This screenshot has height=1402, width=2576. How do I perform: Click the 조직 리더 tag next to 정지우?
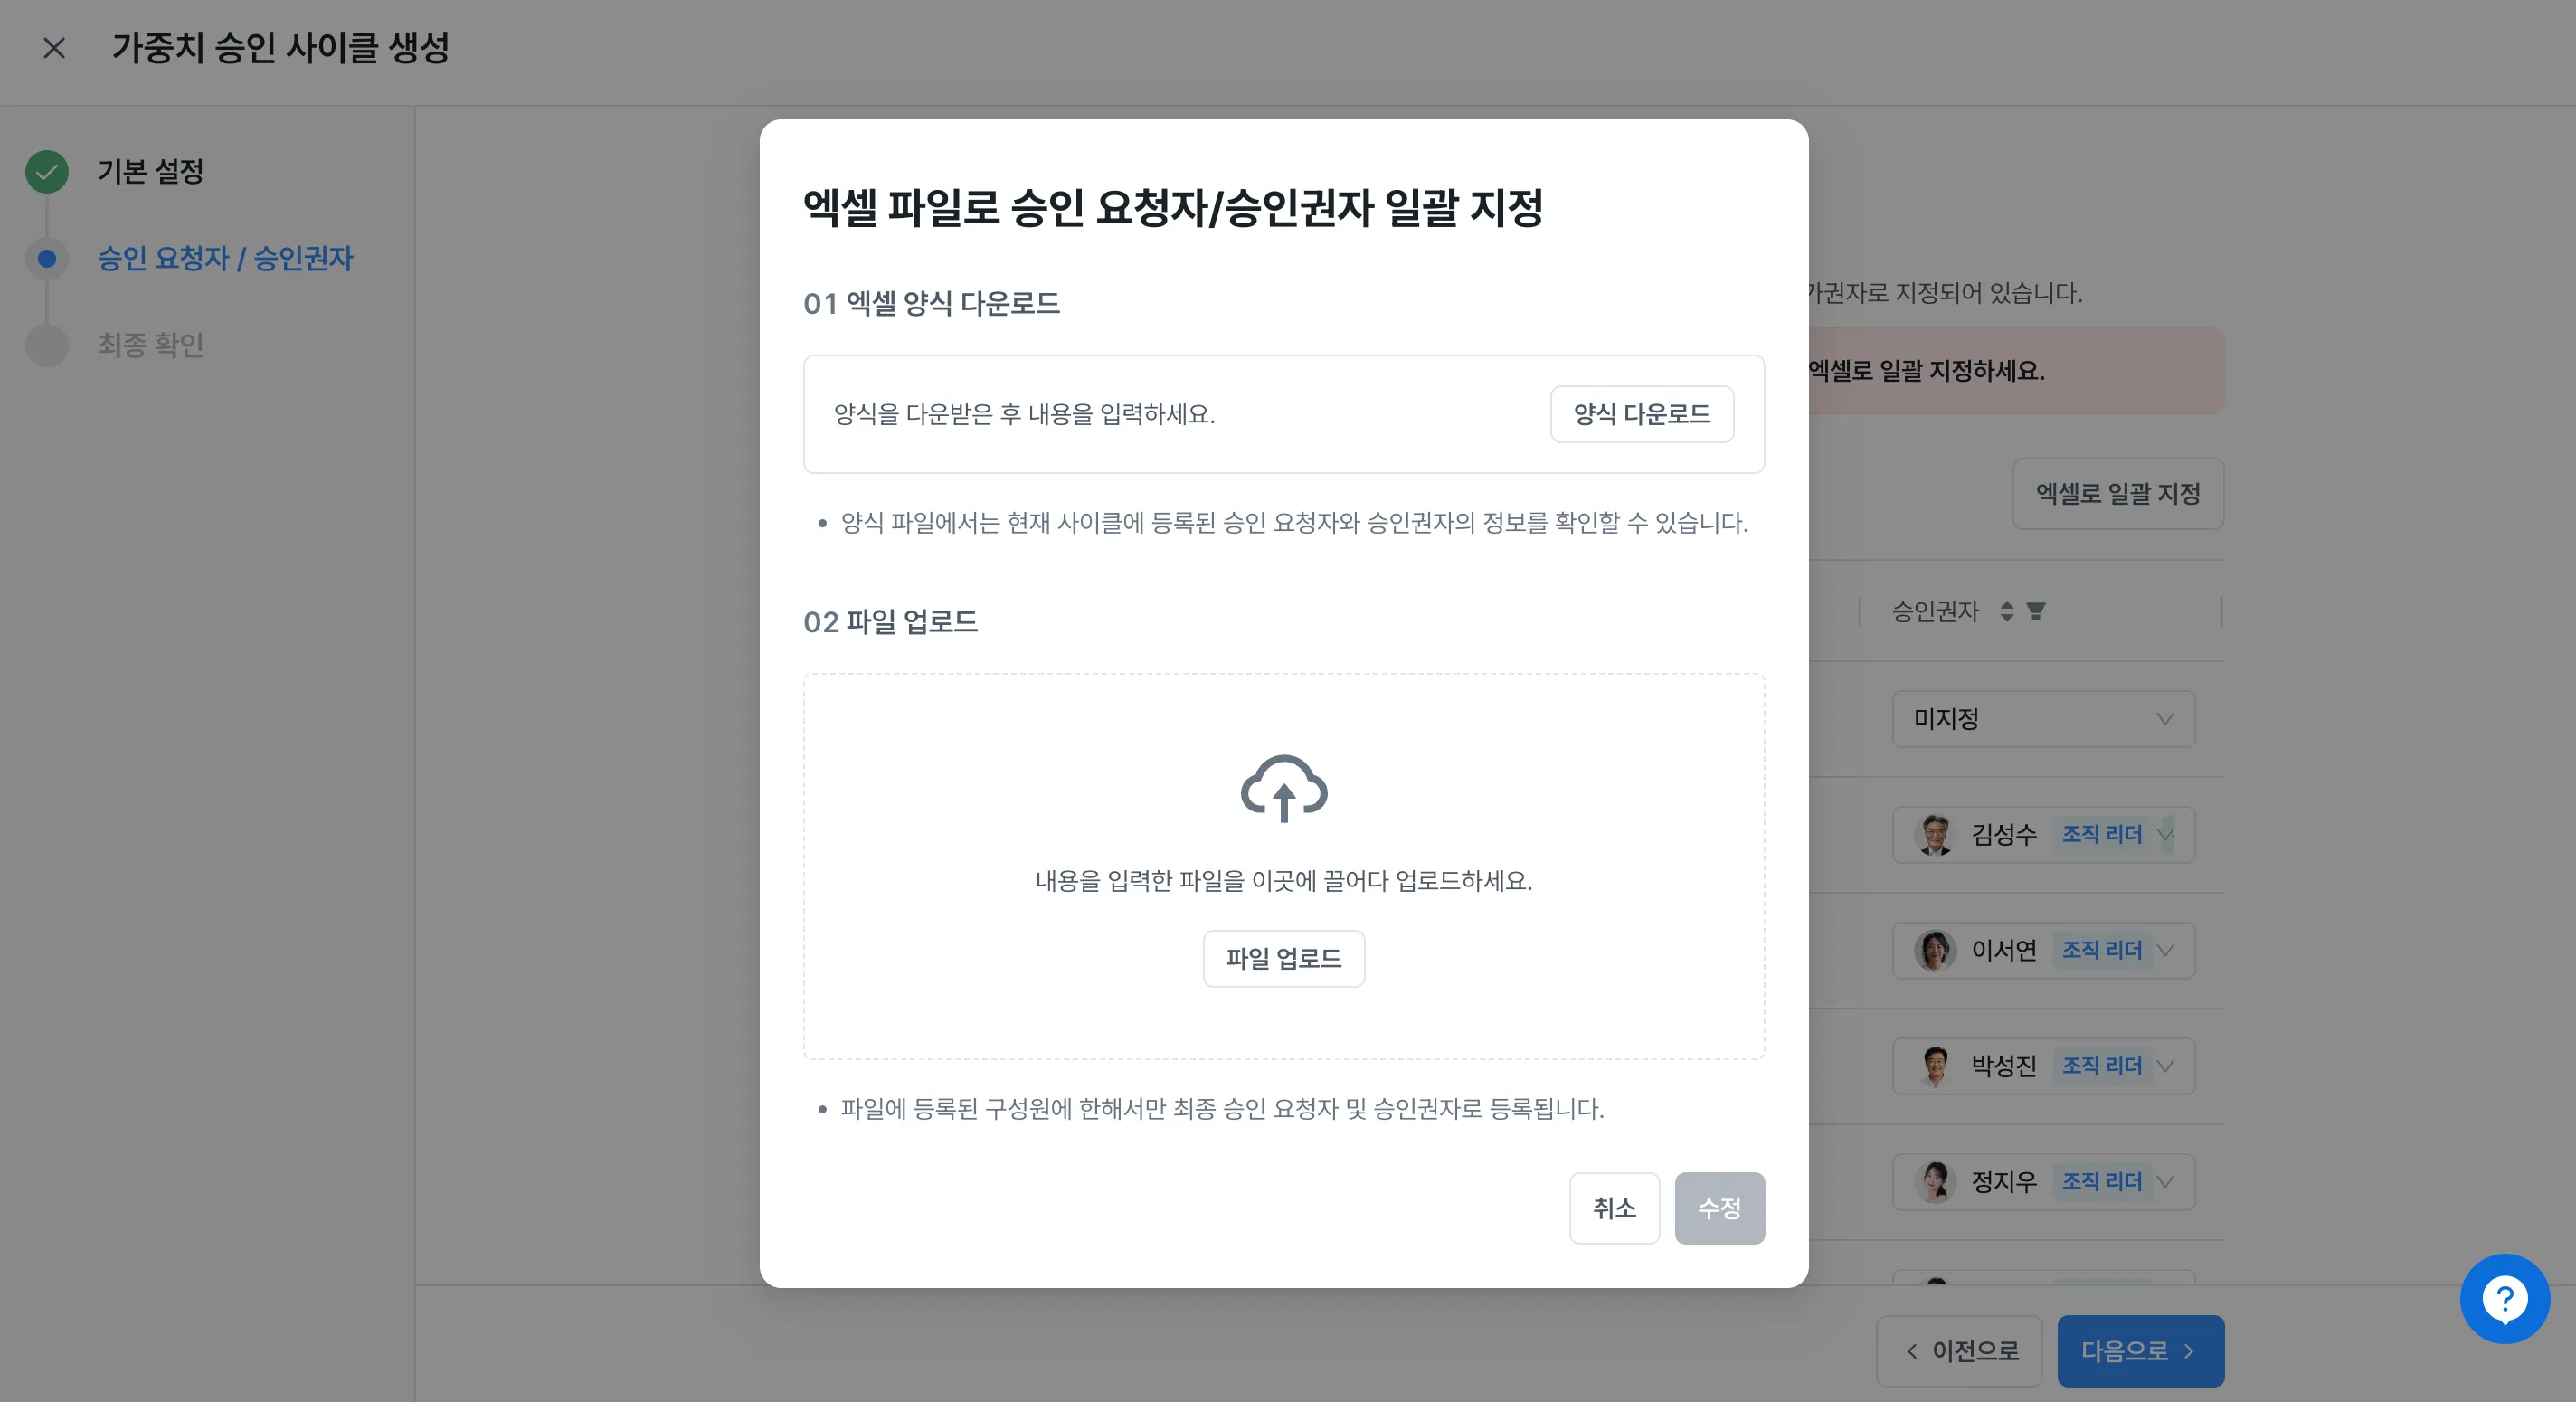[2101, 1182]
